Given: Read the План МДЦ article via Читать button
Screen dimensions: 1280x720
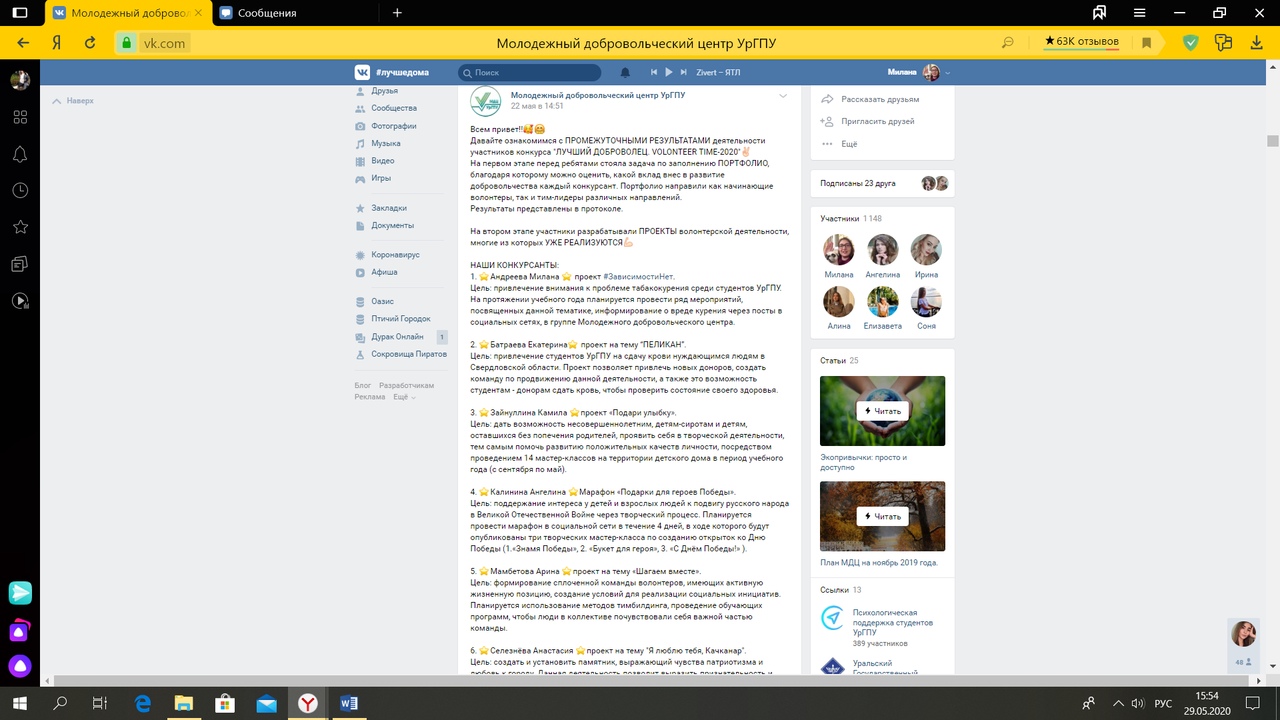Looking at the screenshot, I should click(x=882, y=516).
